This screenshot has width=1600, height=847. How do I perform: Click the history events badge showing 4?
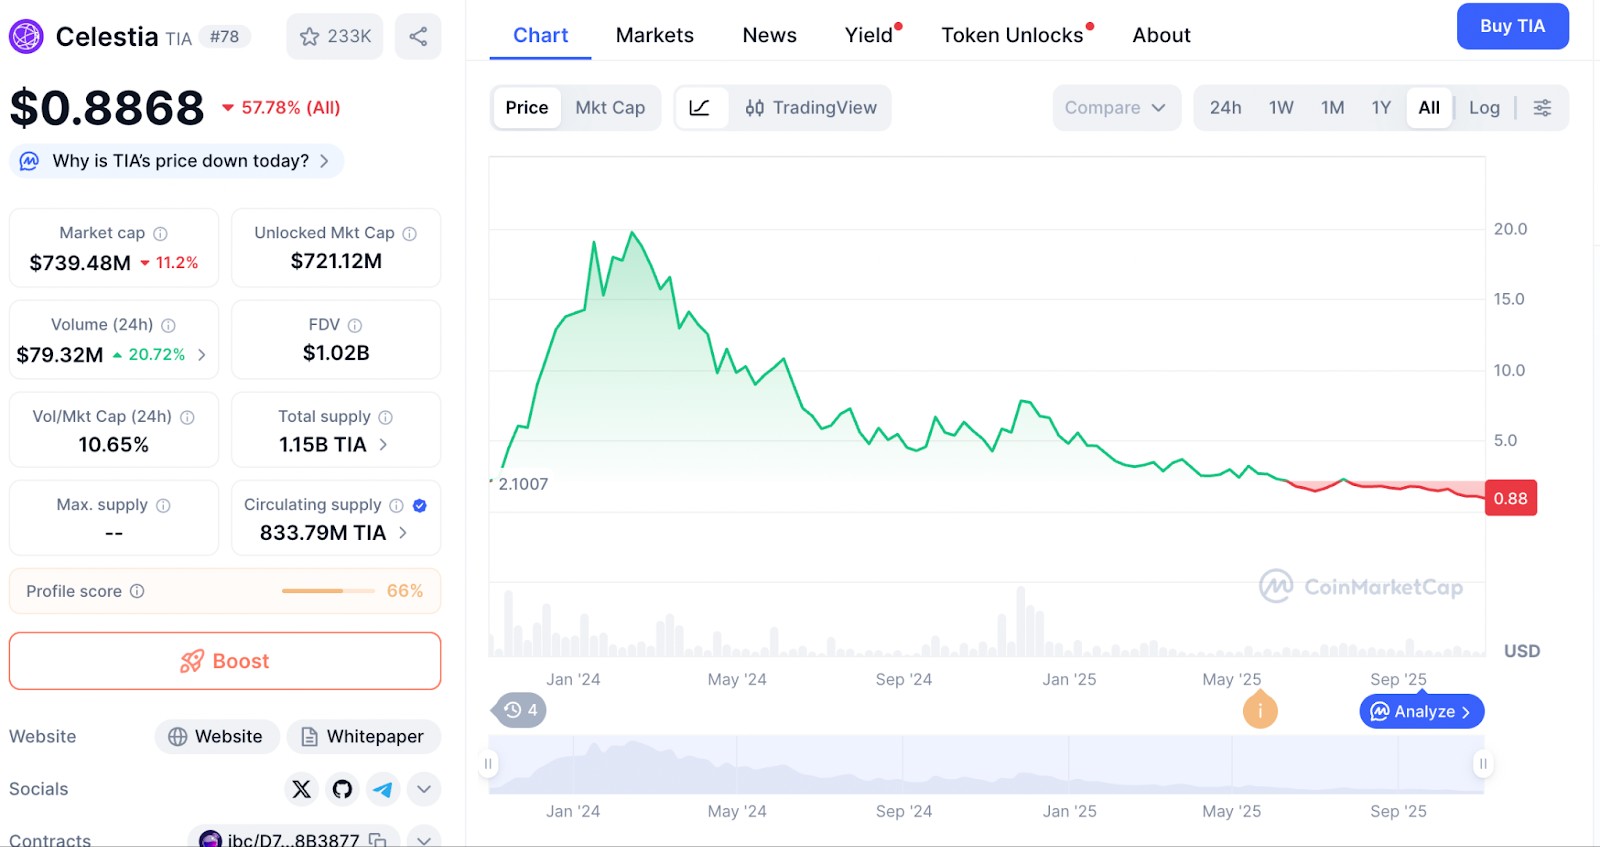point(519,710)
